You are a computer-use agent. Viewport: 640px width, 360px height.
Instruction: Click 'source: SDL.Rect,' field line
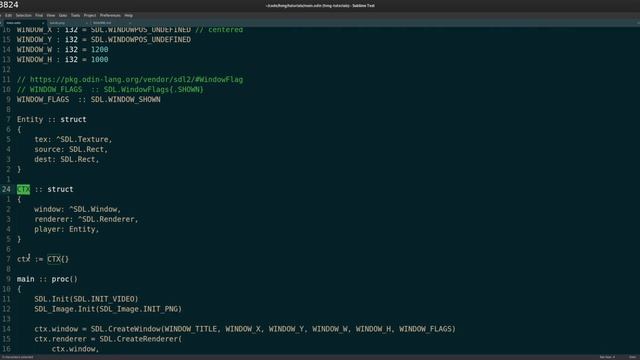point(71,149)
